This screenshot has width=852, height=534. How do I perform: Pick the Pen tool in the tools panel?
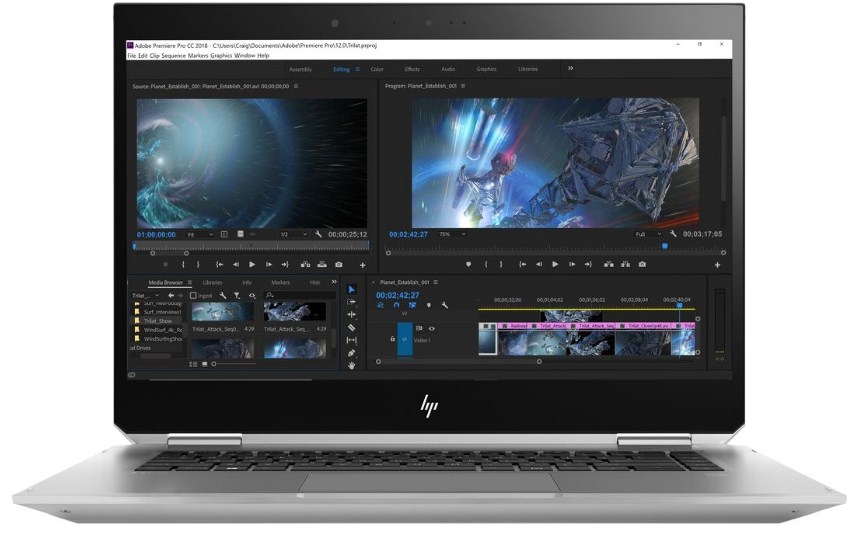tap(351, 353)
